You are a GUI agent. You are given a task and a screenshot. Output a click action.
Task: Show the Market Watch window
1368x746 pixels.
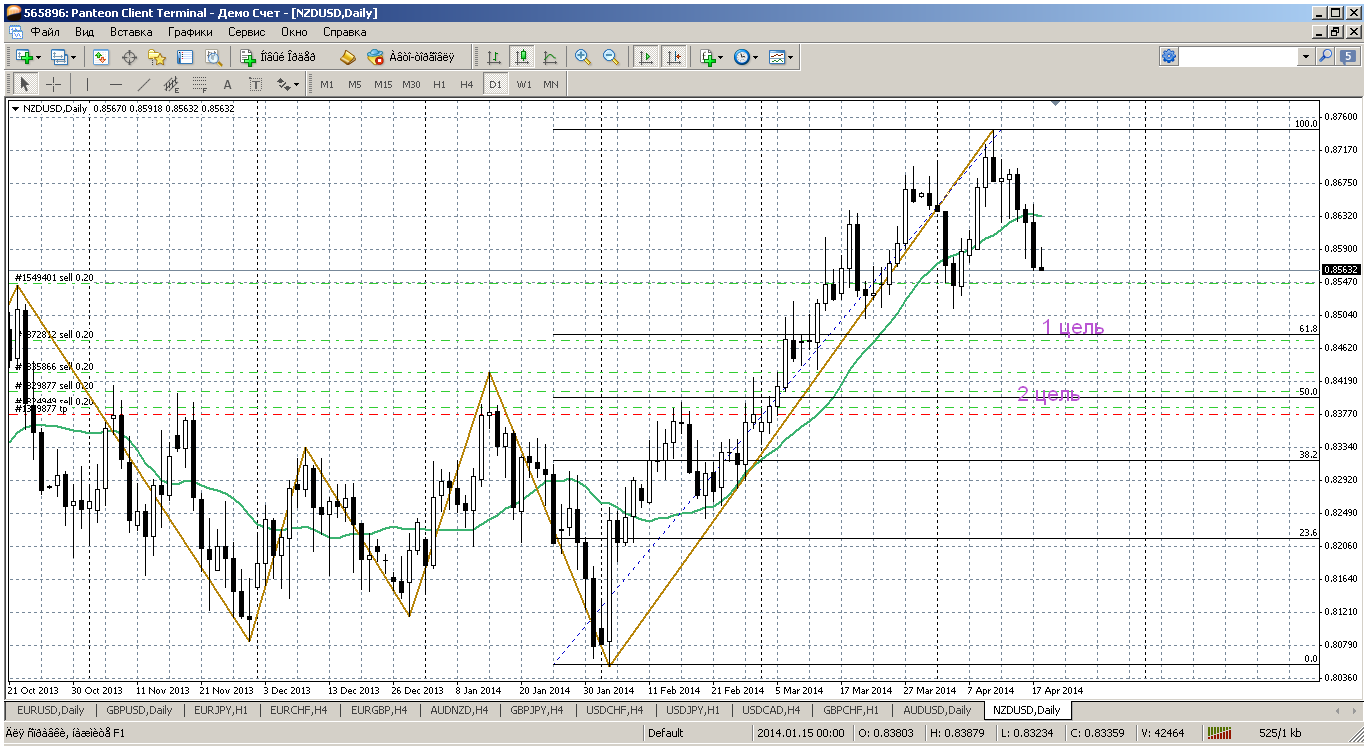tap(101, 58)
